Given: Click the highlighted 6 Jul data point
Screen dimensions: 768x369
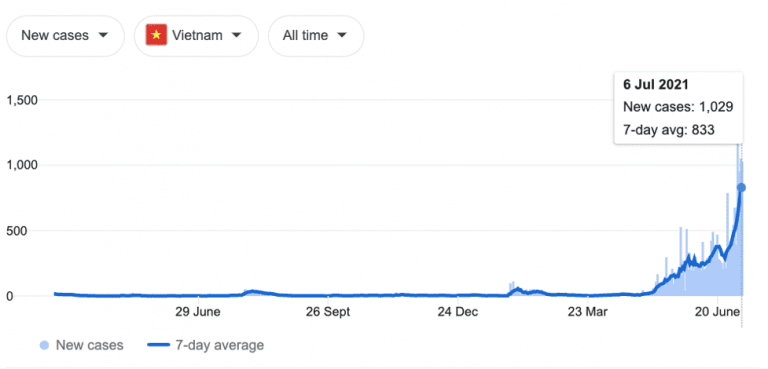Looking at the screenshot, I should pyautogui.click(x=742, y=188).
